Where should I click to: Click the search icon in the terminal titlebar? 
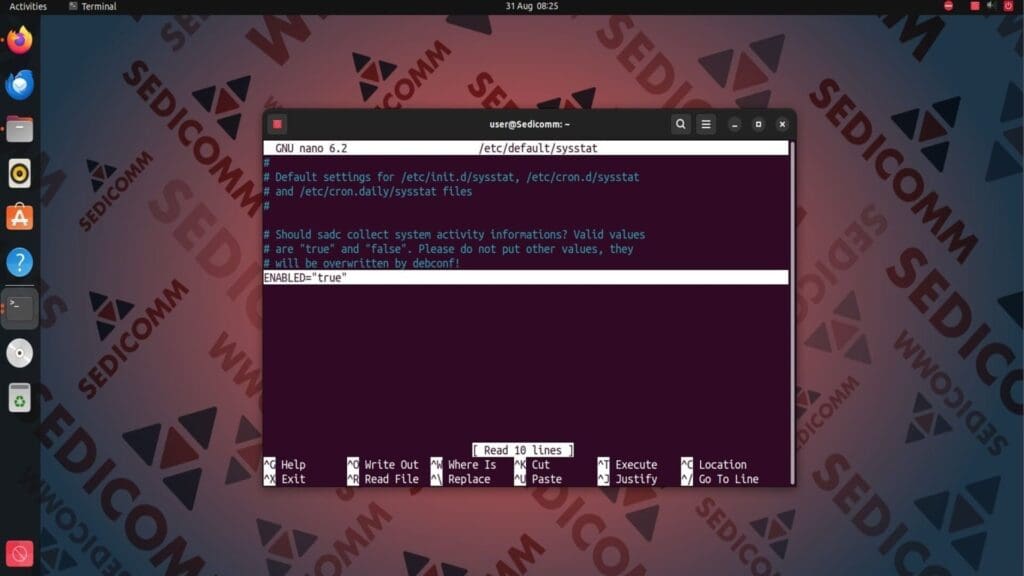coord(681,124)
